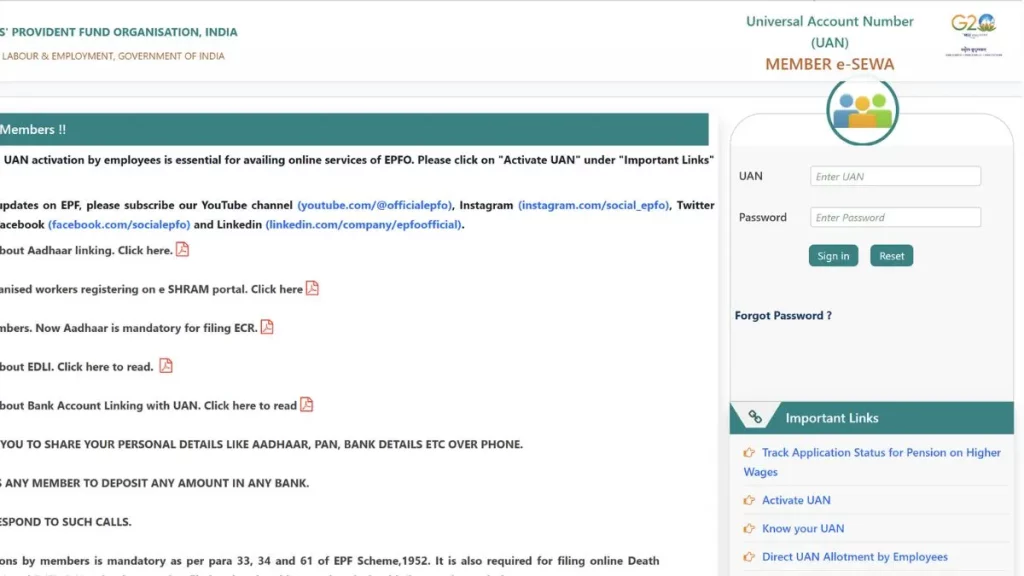Open the instagram.com/social_epfo link
The height and width of the screenshot is (576, 1024).
point(593,205)
